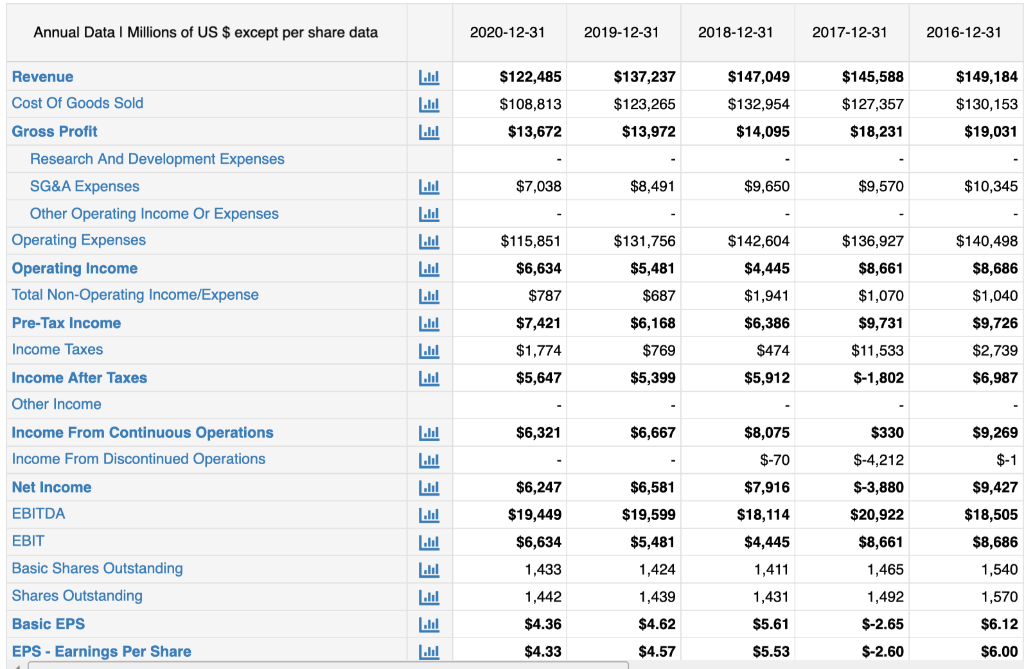Open the Income Taxes chart icon
1024x669 pixels.
pos(429,350)
